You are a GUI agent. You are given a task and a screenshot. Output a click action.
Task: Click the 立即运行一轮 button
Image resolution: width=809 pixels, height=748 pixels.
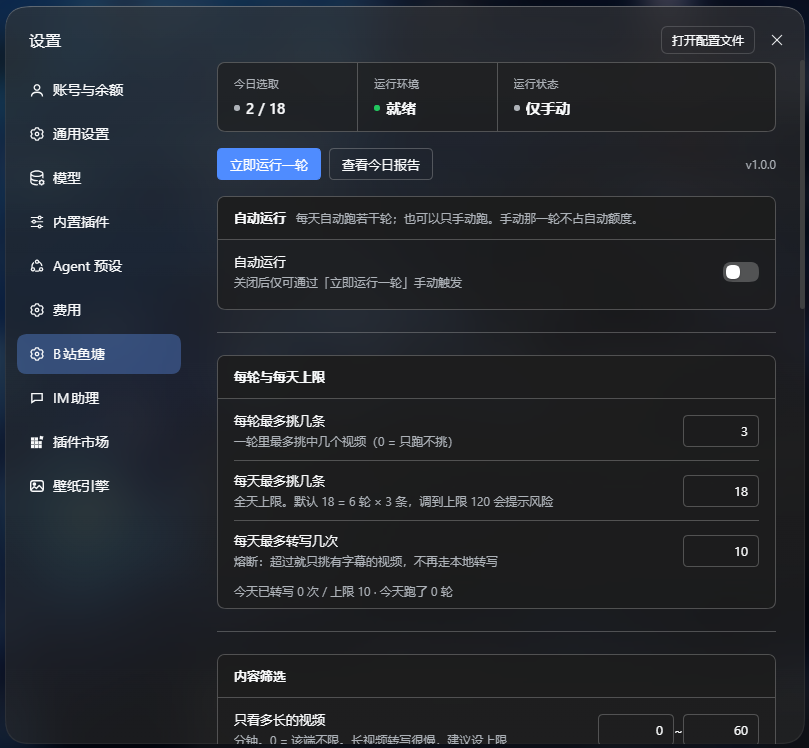269,165
